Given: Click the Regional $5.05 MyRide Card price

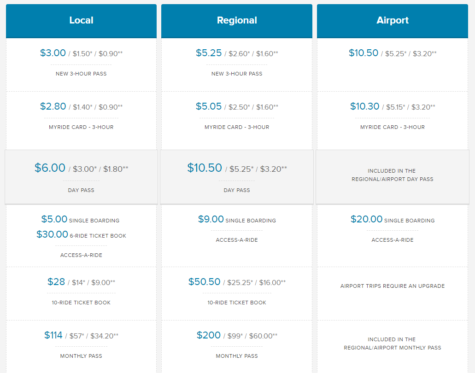Looking at the screenshot, I should coord(209,106).
